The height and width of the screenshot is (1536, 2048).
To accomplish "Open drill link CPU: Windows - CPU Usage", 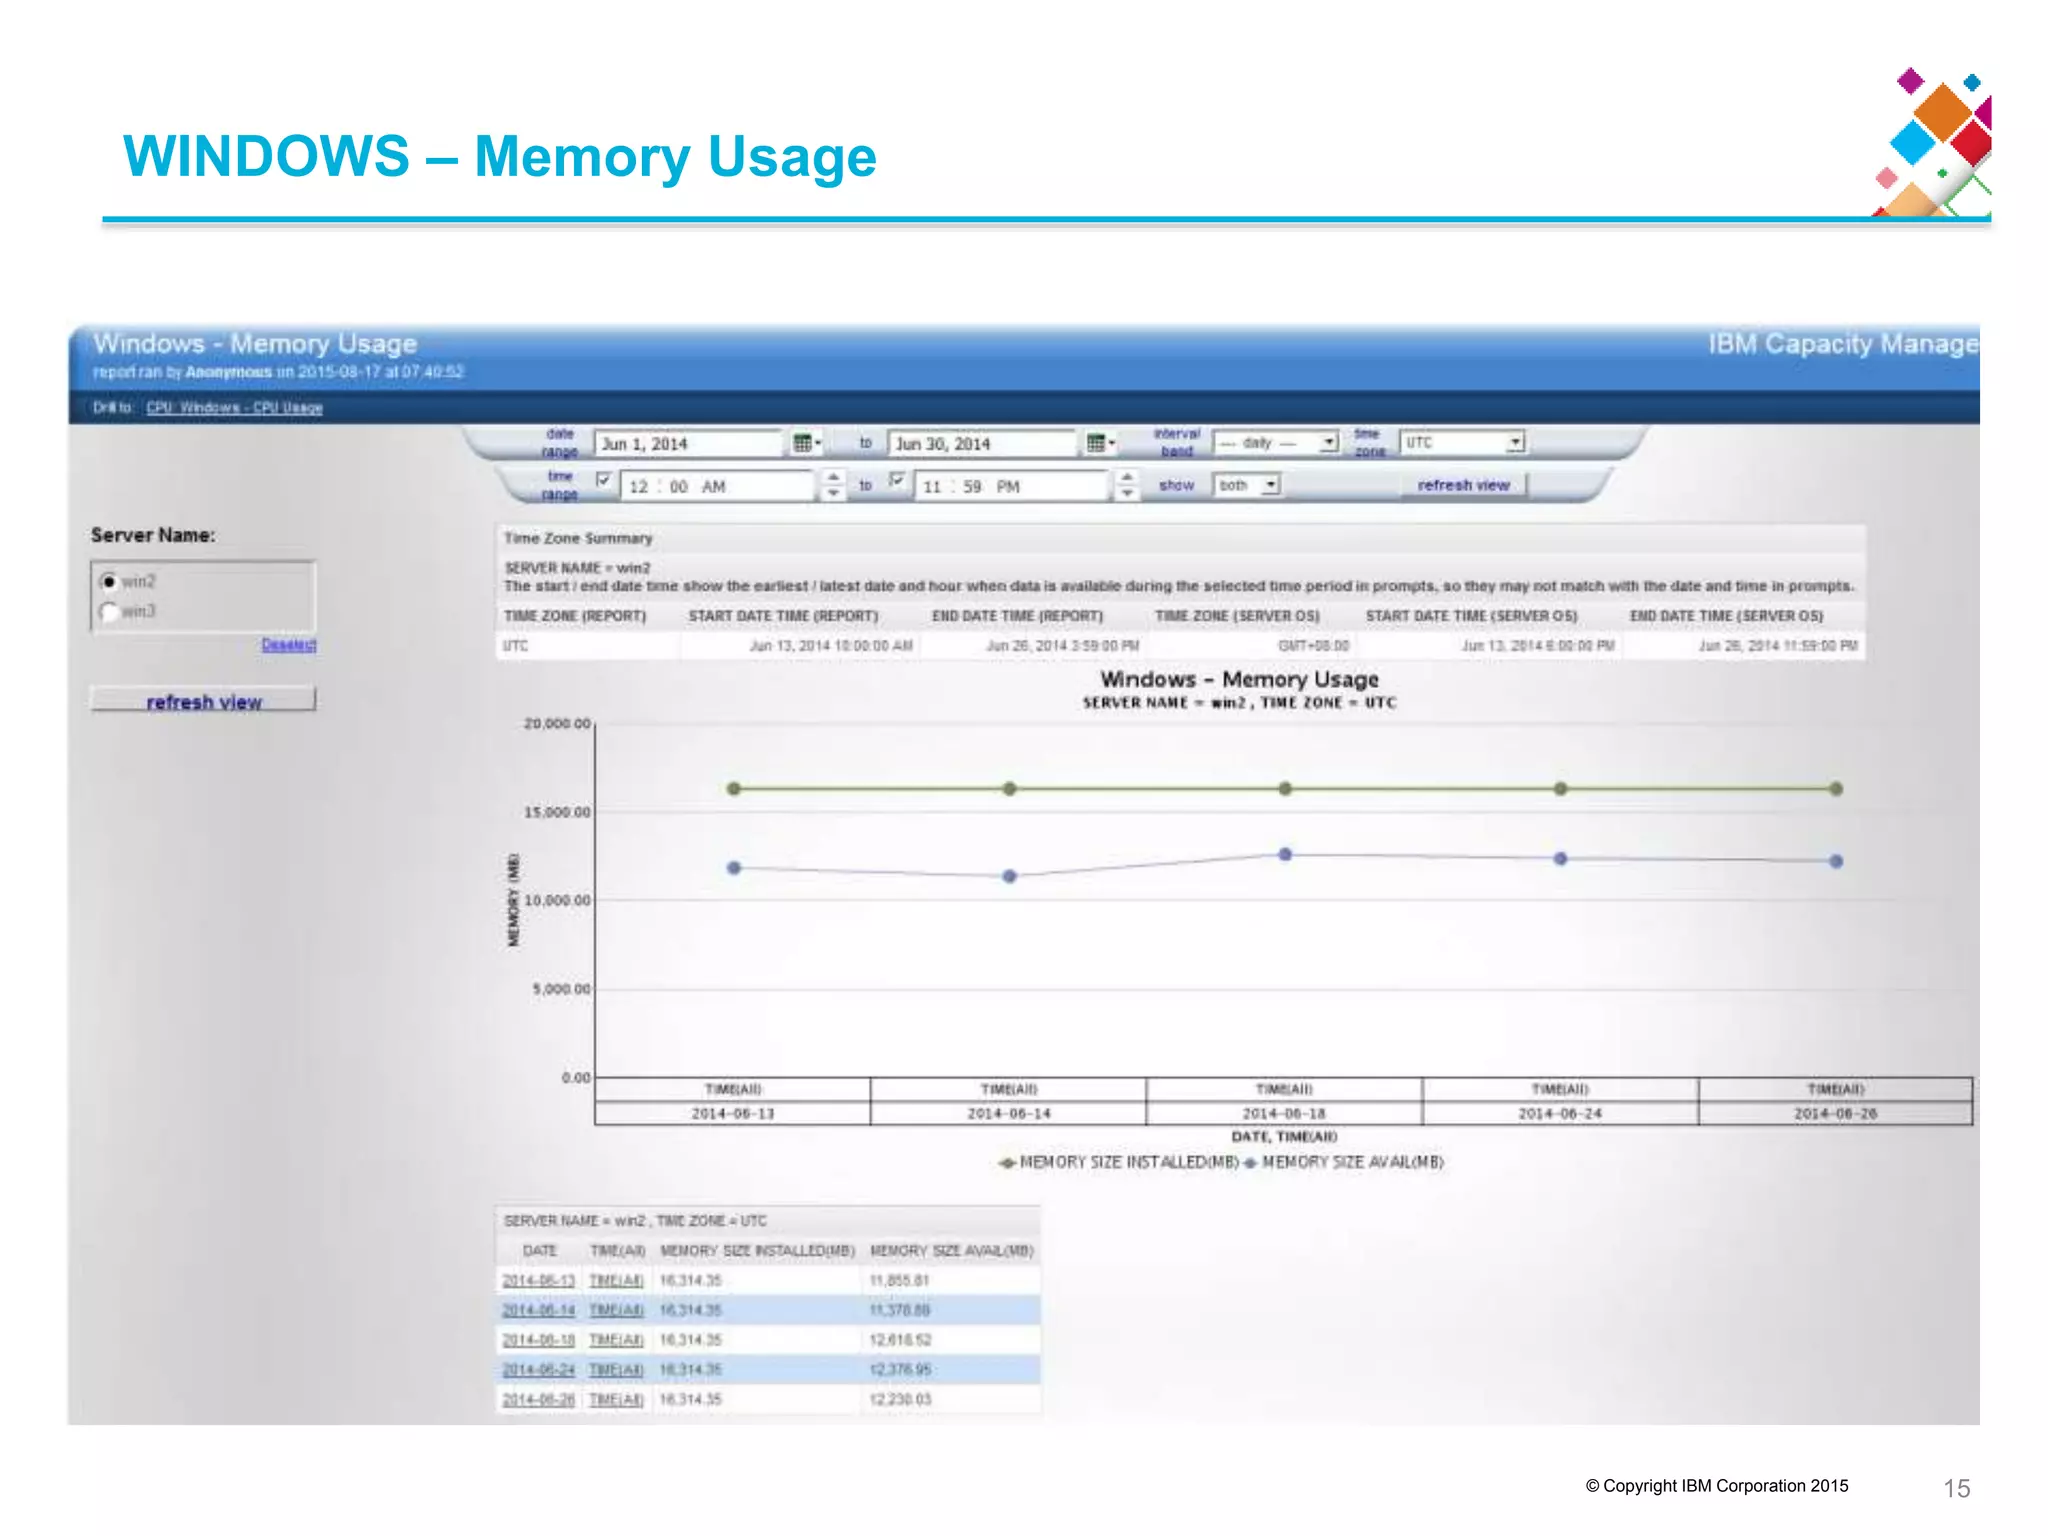I will 234,407.
